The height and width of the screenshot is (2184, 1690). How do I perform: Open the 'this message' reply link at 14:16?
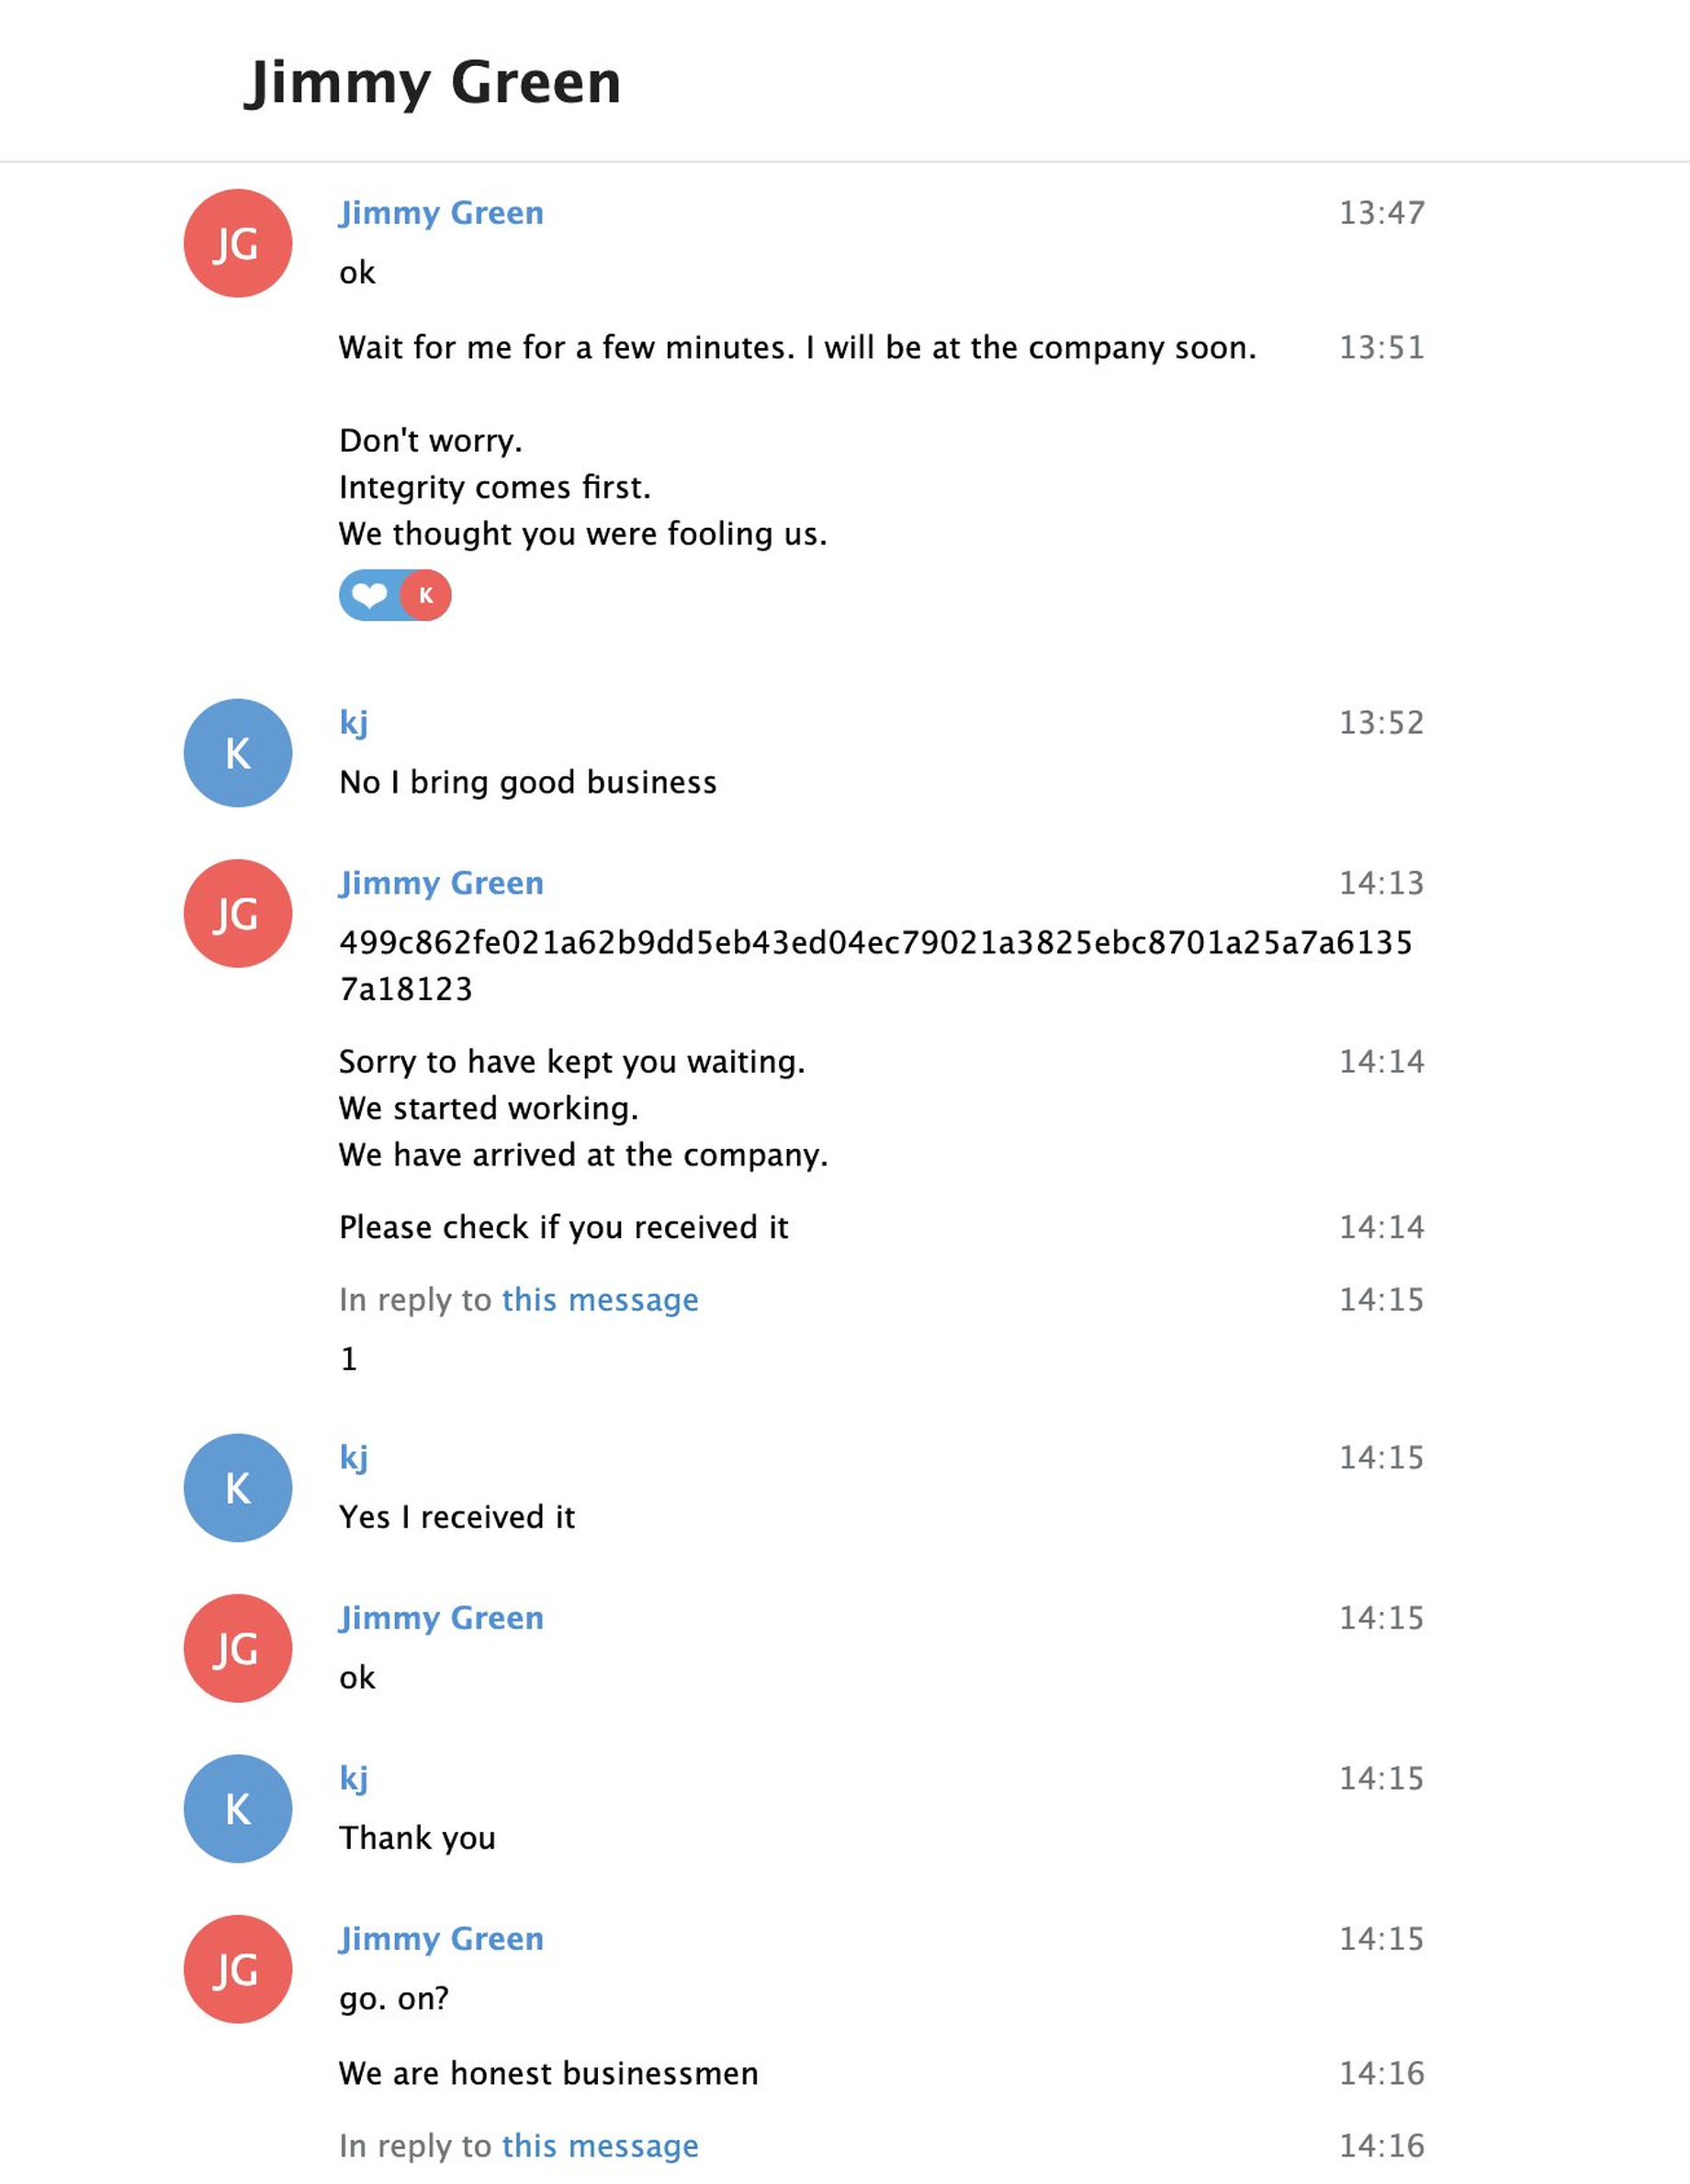point(600,2145)
